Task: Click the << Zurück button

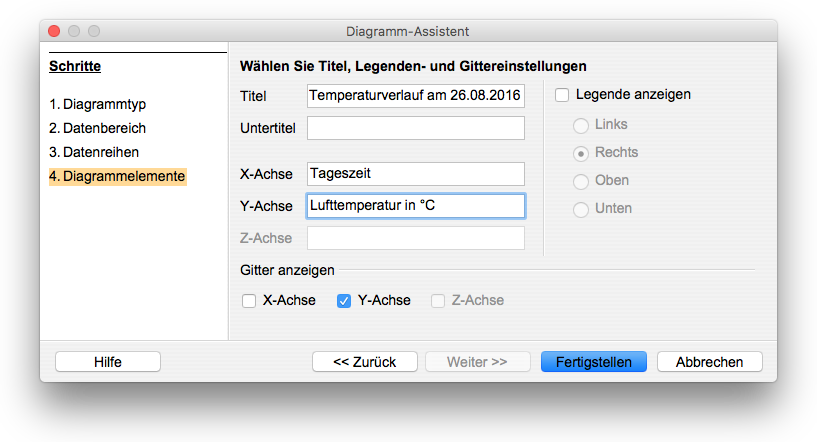Action: pyautogui.click(x=364, y=362)
